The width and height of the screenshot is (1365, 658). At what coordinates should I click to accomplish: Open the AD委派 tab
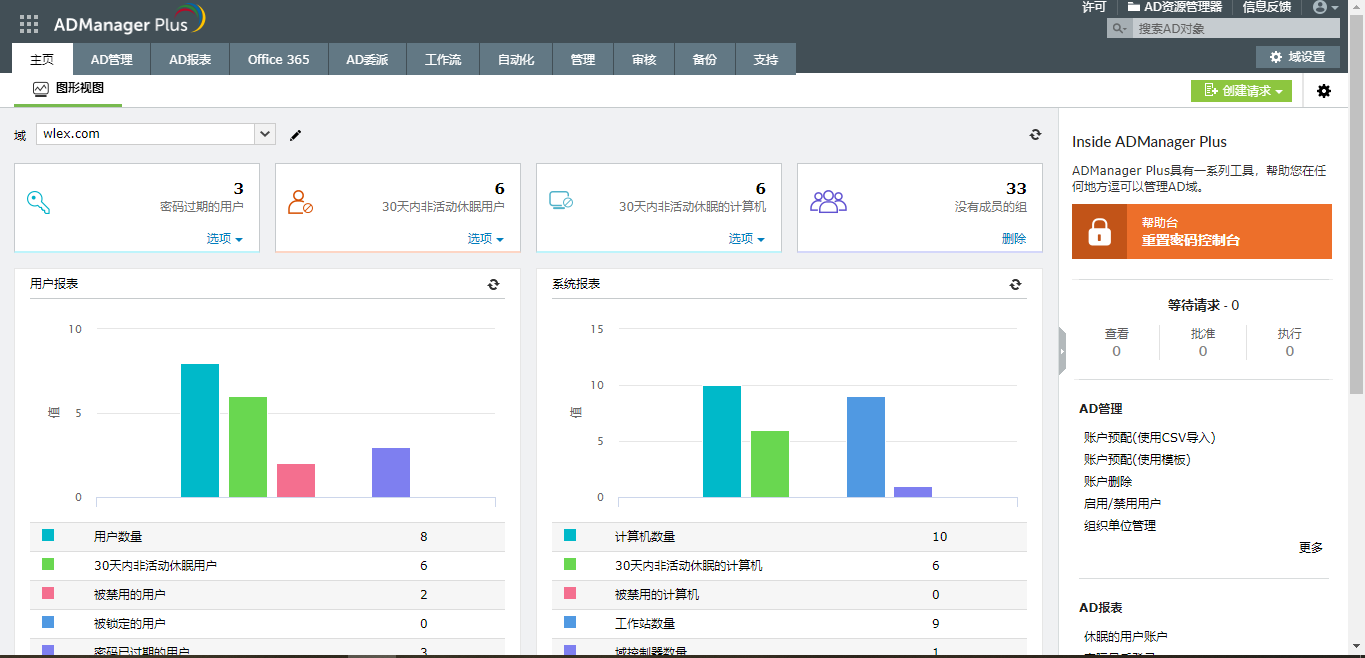[367, 59]
